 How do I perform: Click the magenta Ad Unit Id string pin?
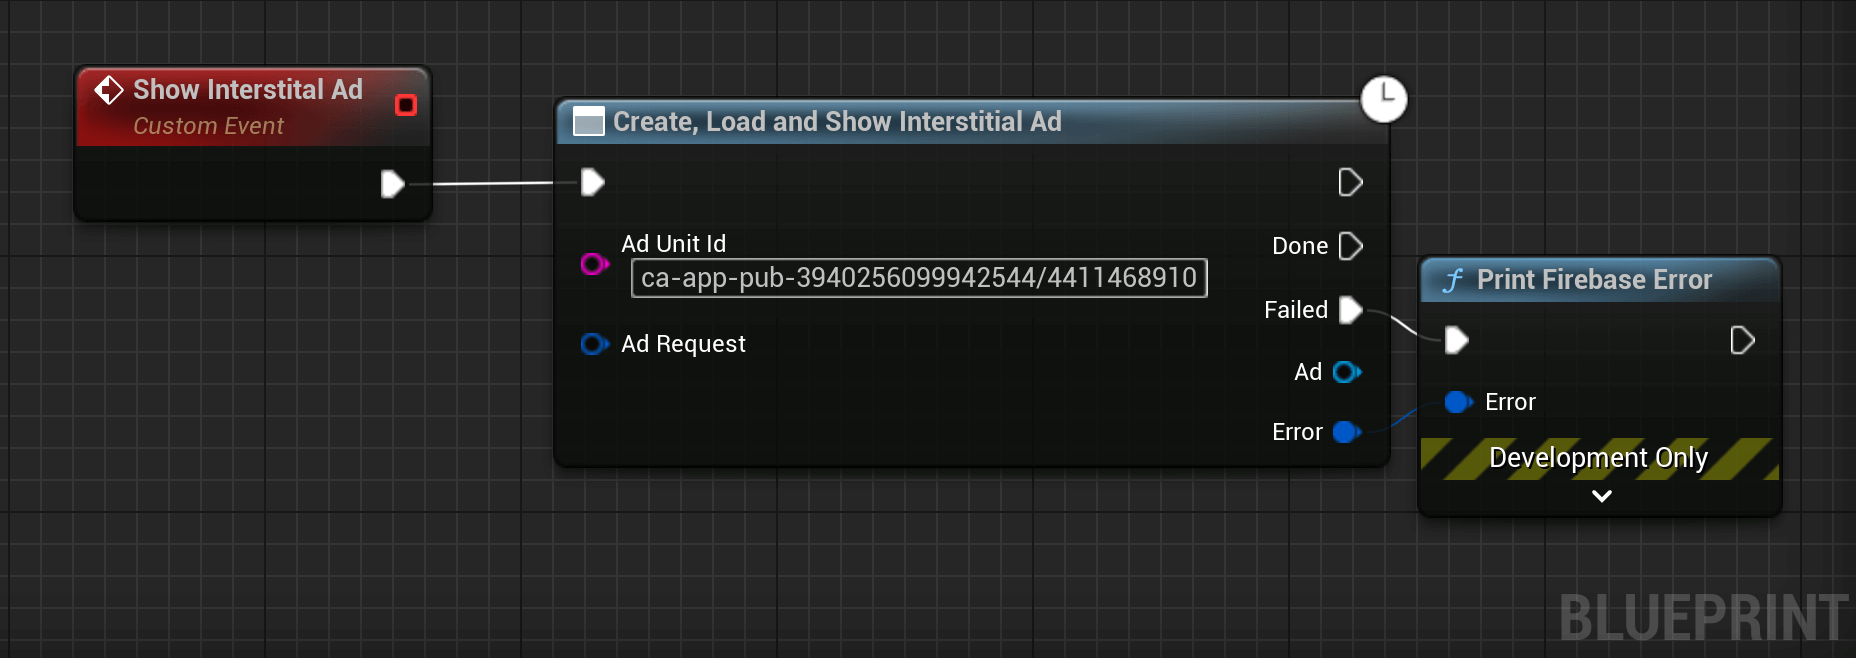(x=595, y=264)
